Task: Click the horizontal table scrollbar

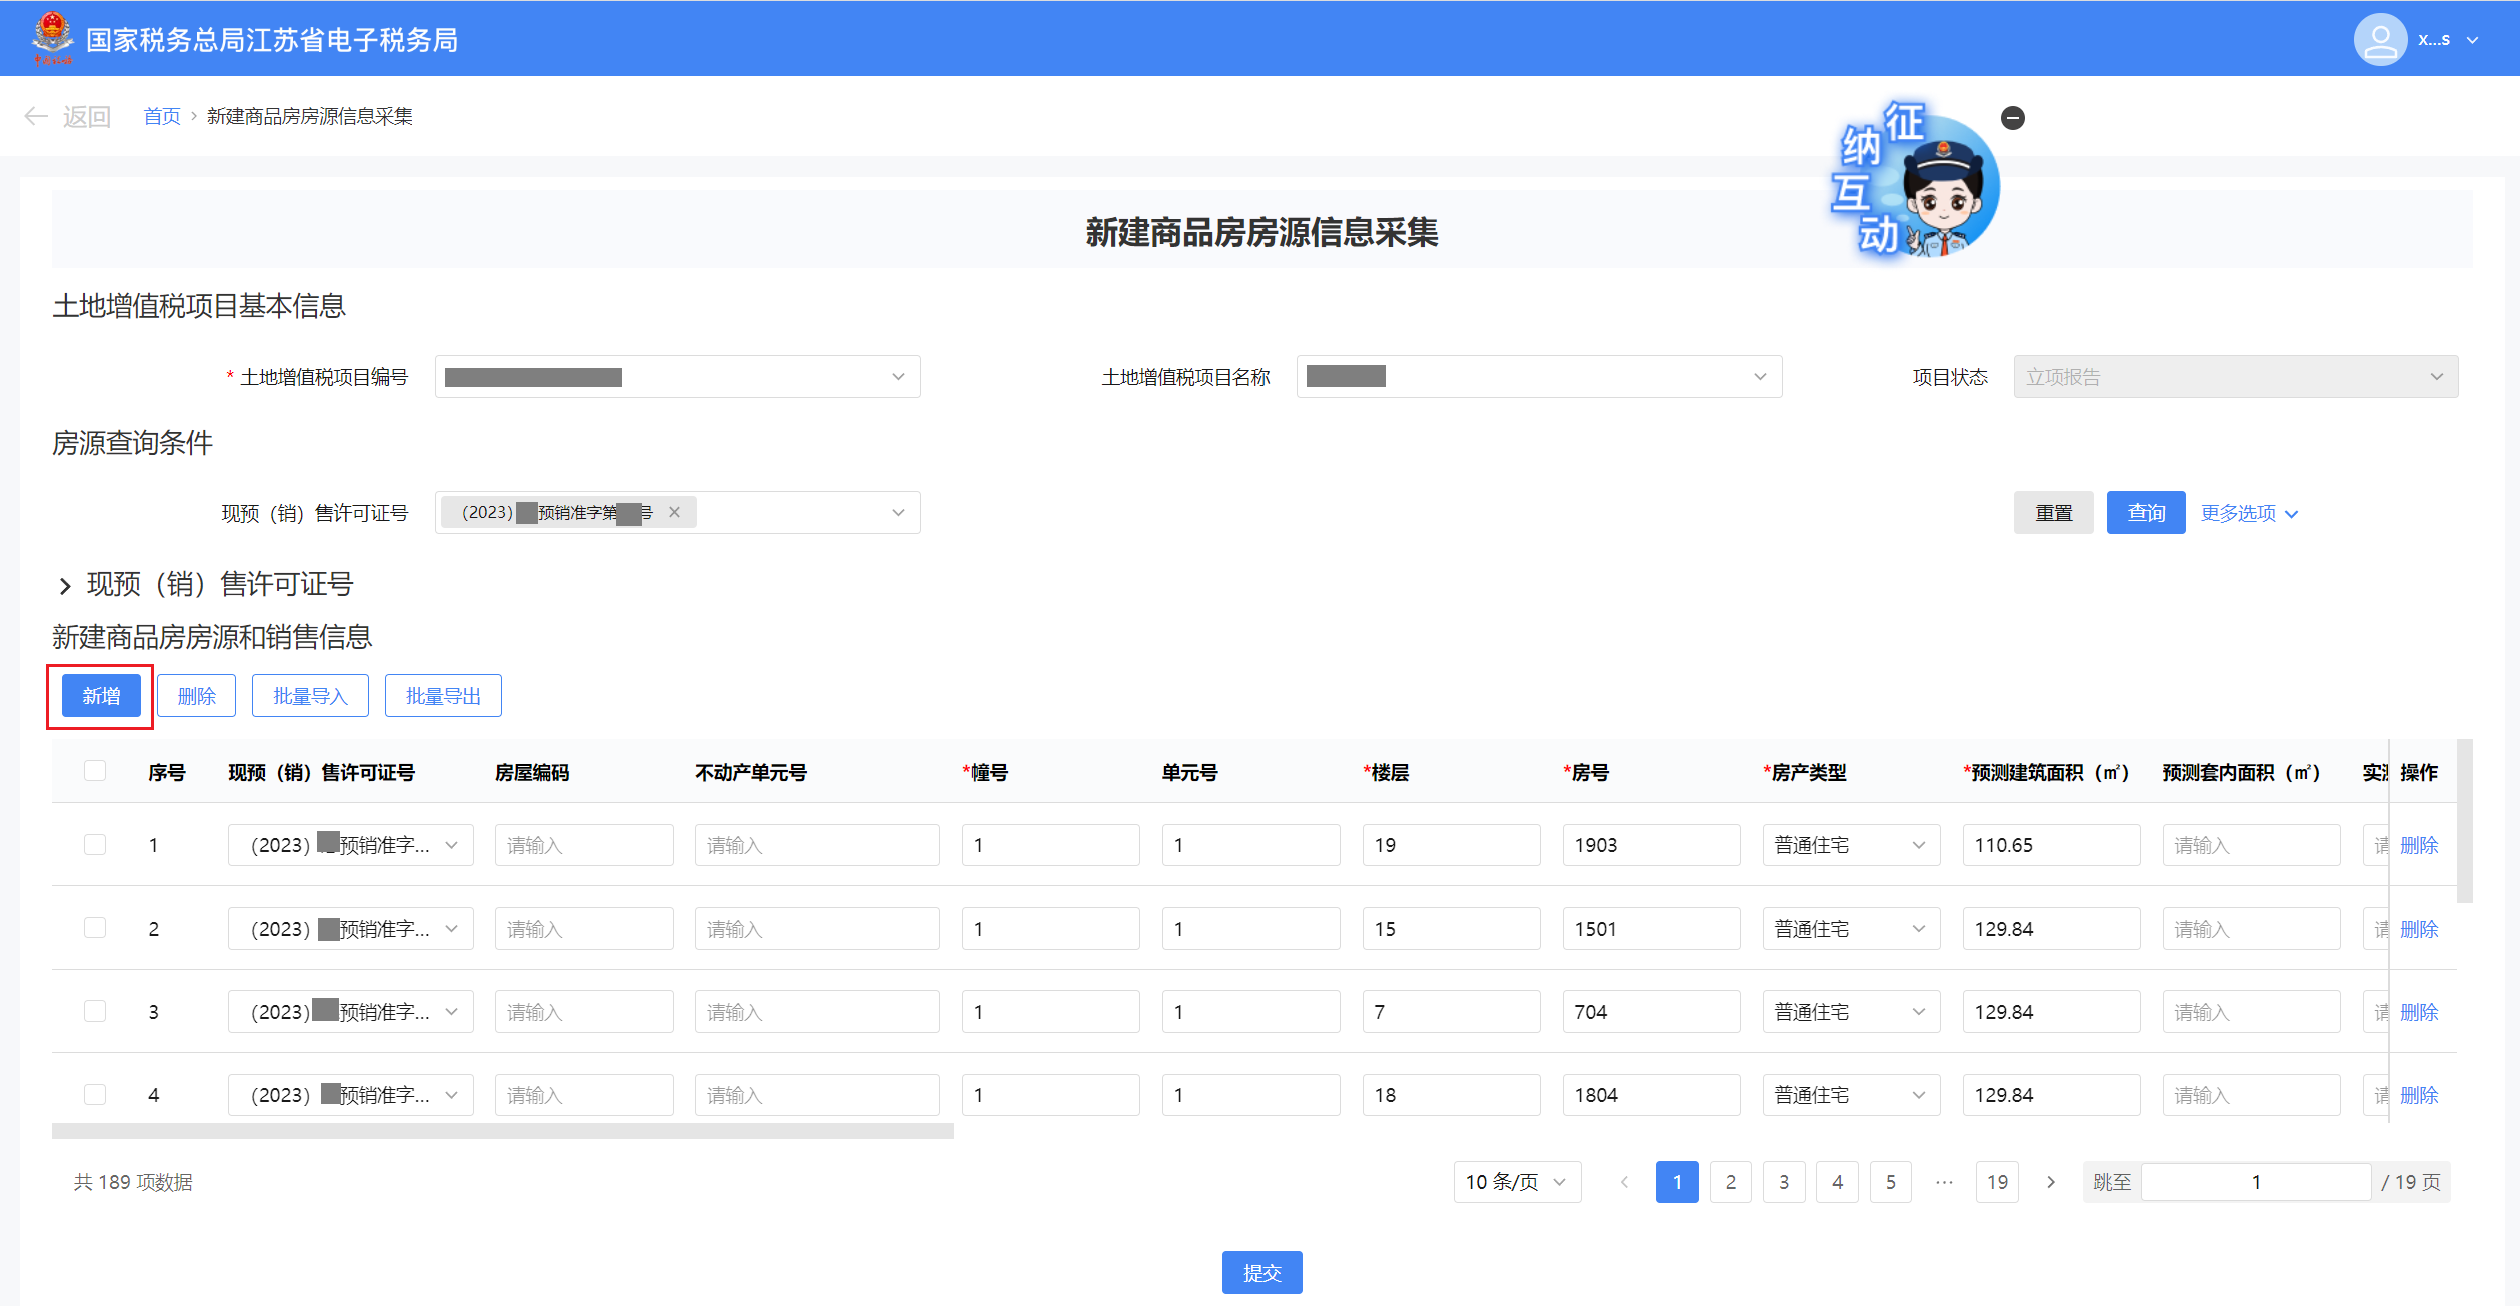Action: pyautogui.click(x=502, y=1131)
